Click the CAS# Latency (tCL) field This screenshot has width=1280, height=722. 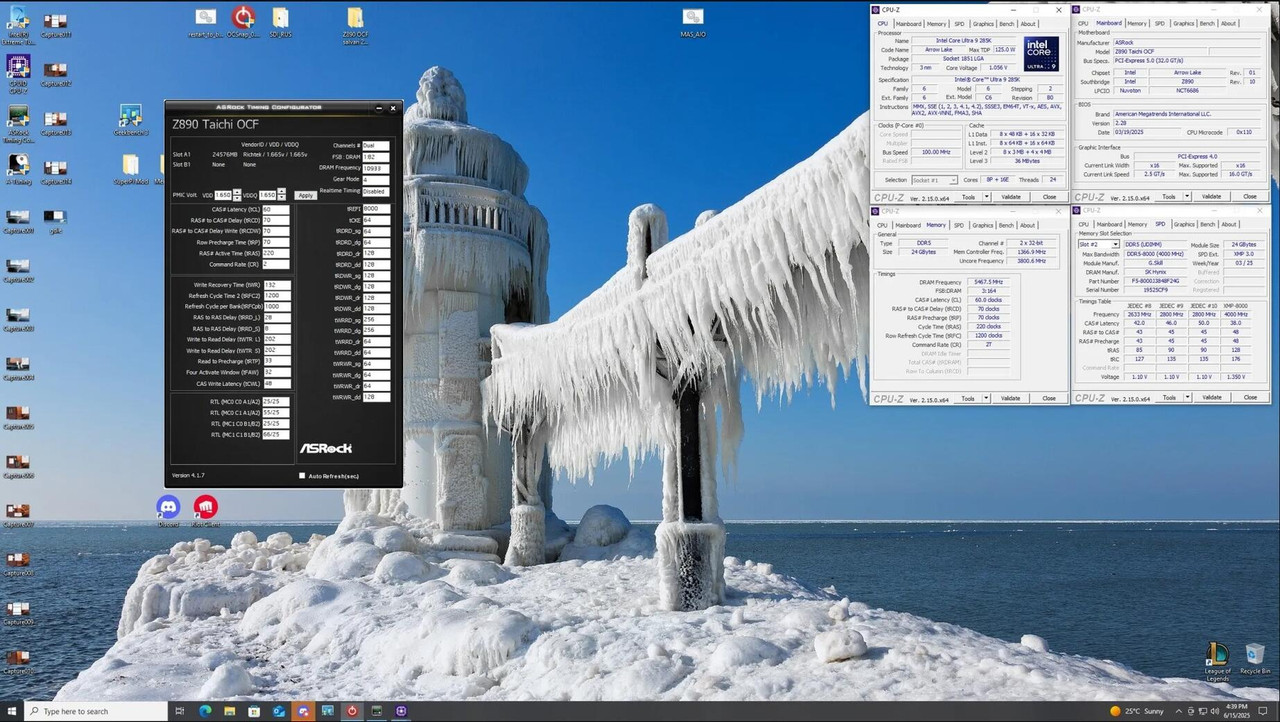click(x=275, y=210)
